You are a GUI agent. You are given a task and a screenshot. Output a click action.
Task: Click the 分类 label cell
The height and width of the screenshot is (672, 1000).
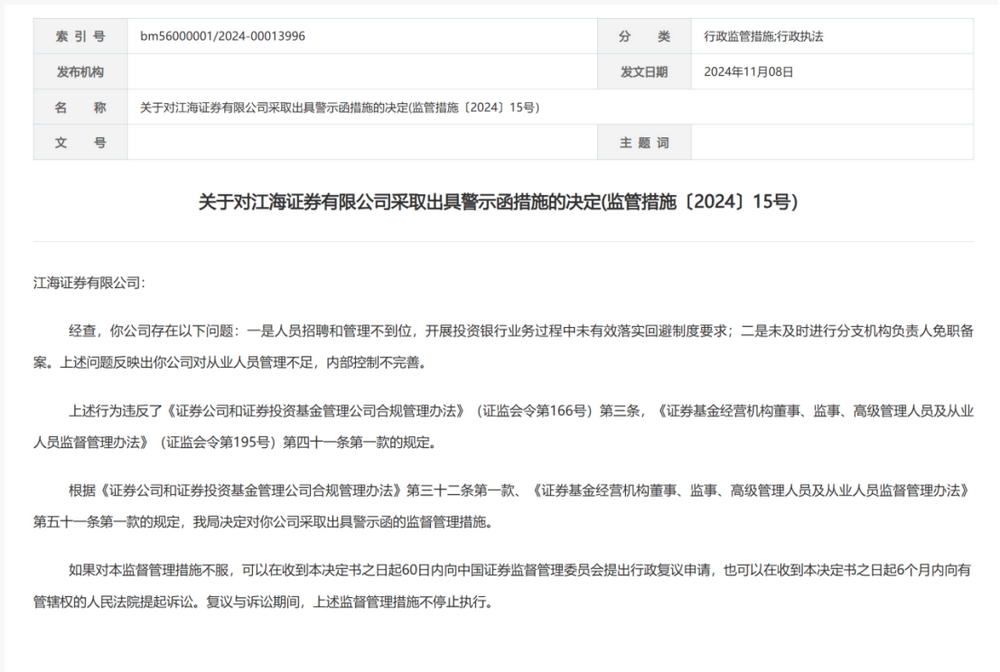644,36
